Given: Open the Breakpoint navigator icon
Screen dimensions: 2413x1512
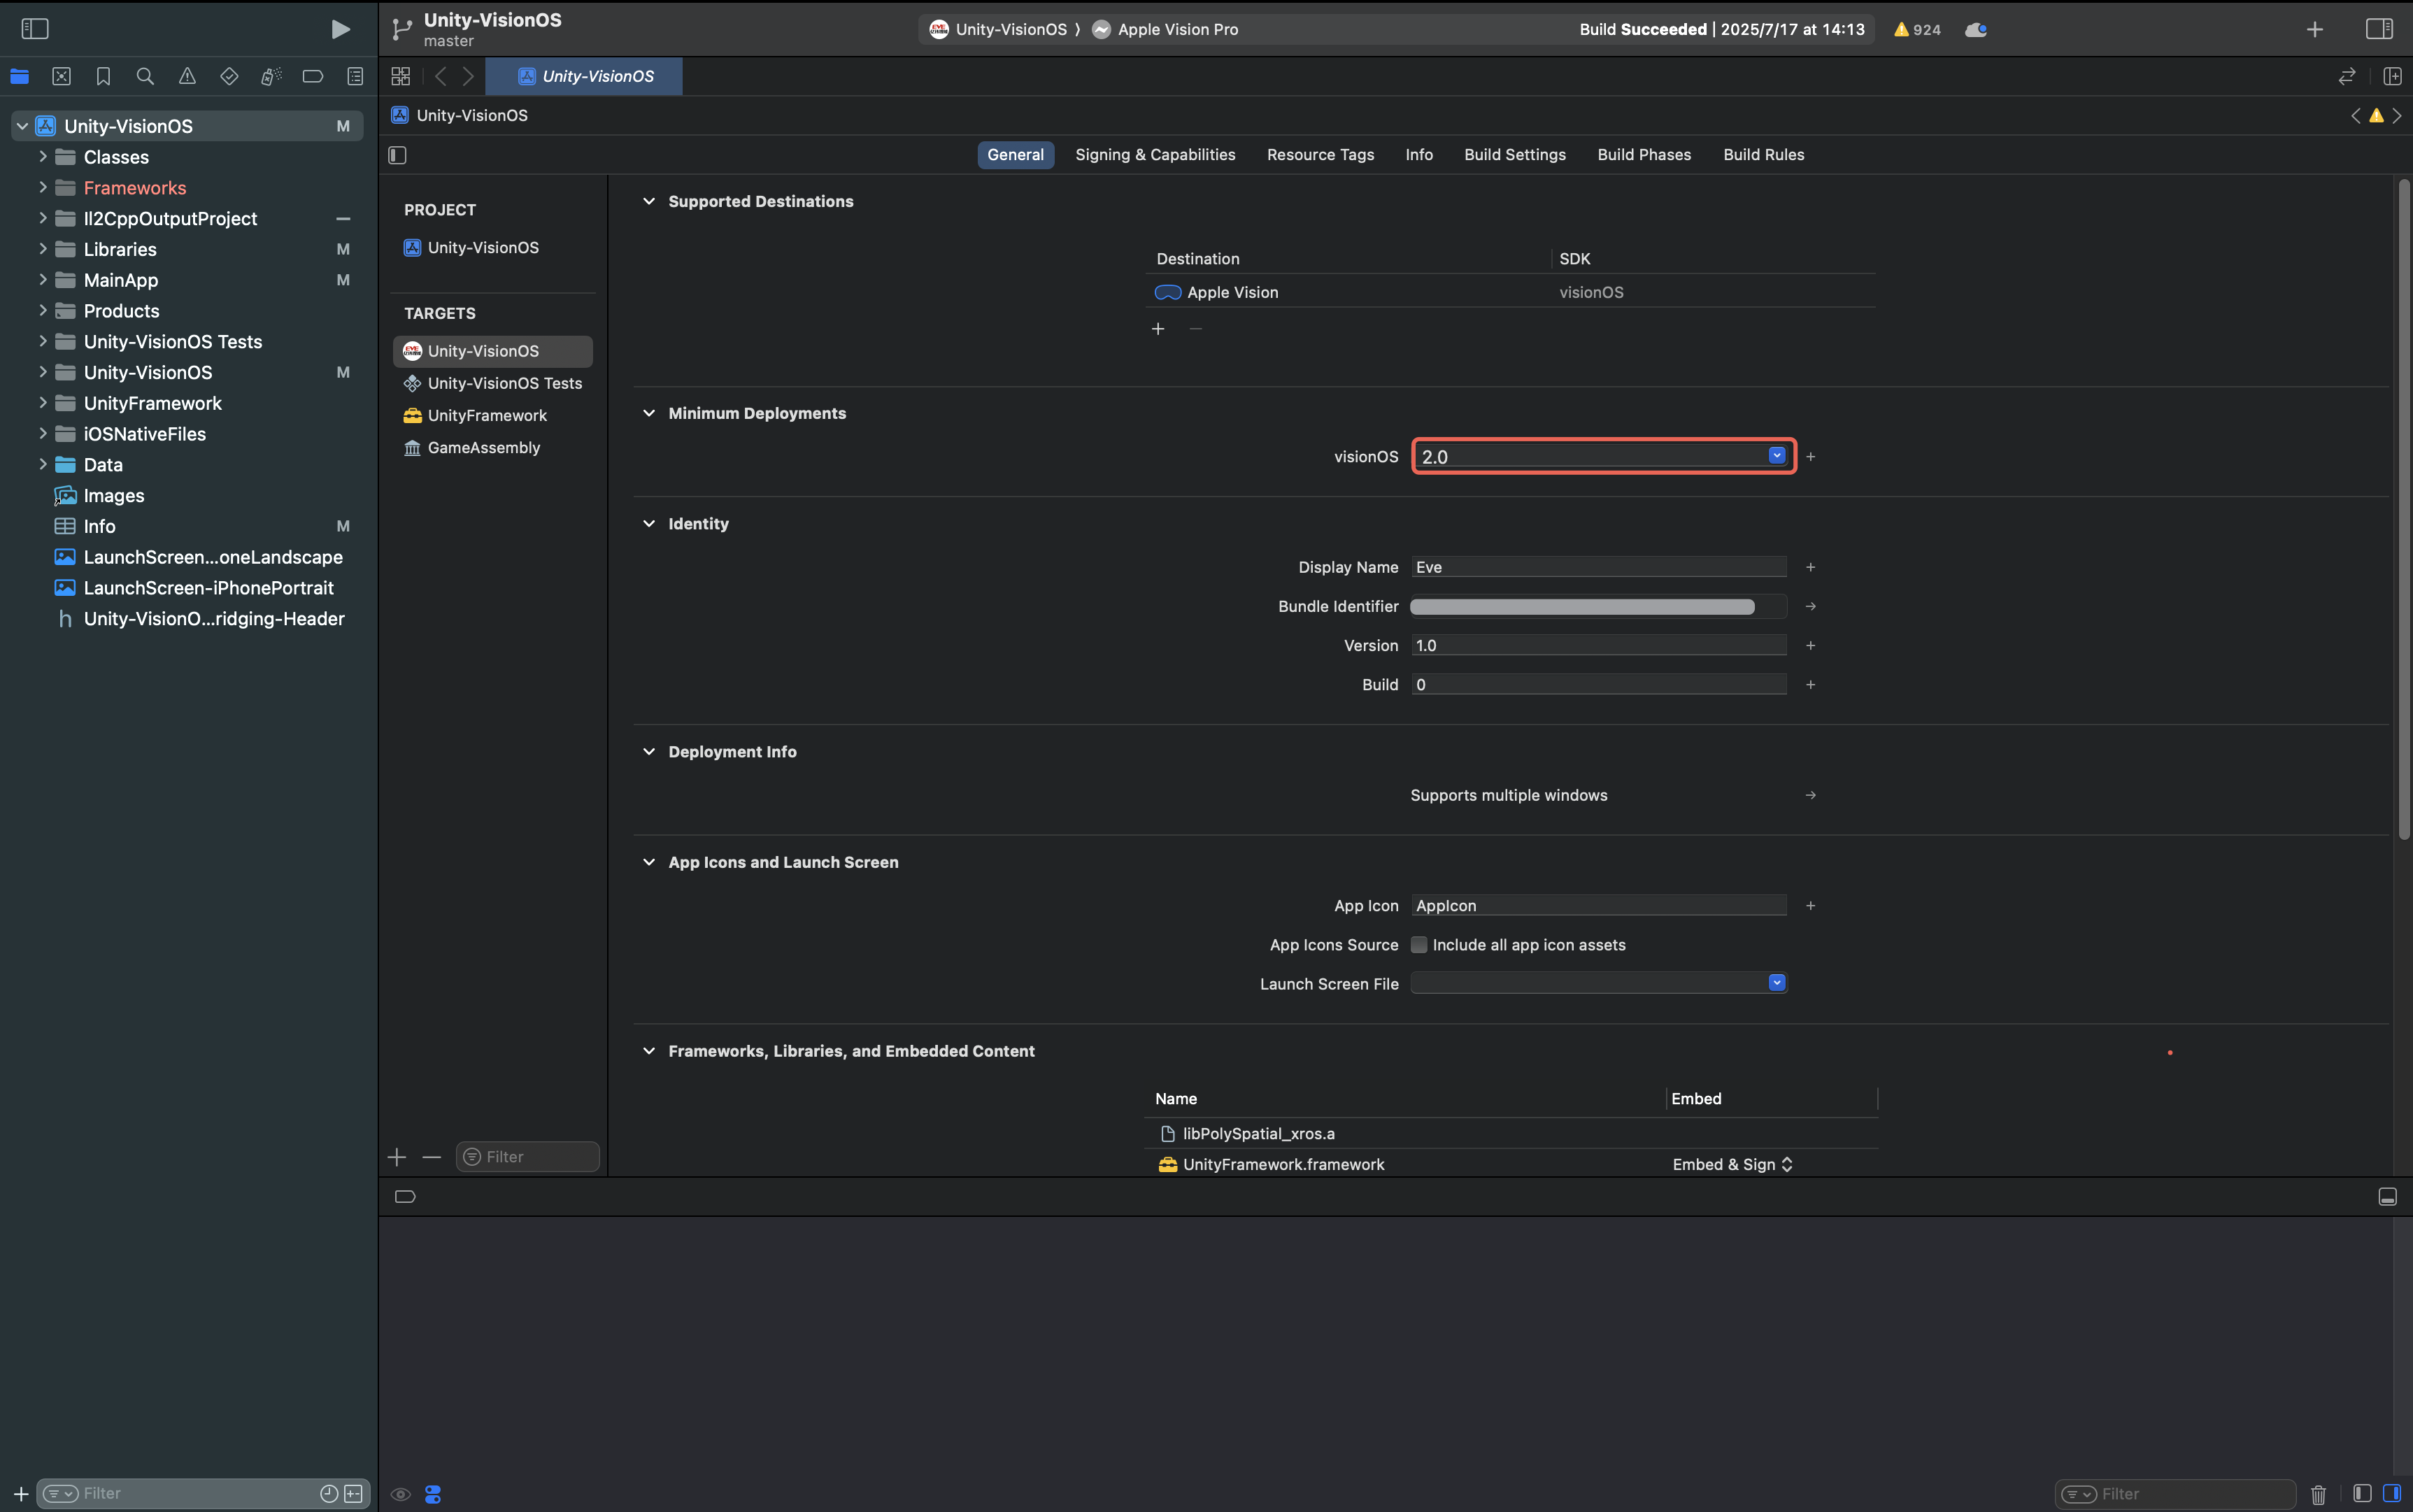Looking at the screenshot, I should [x=313, y=76].
